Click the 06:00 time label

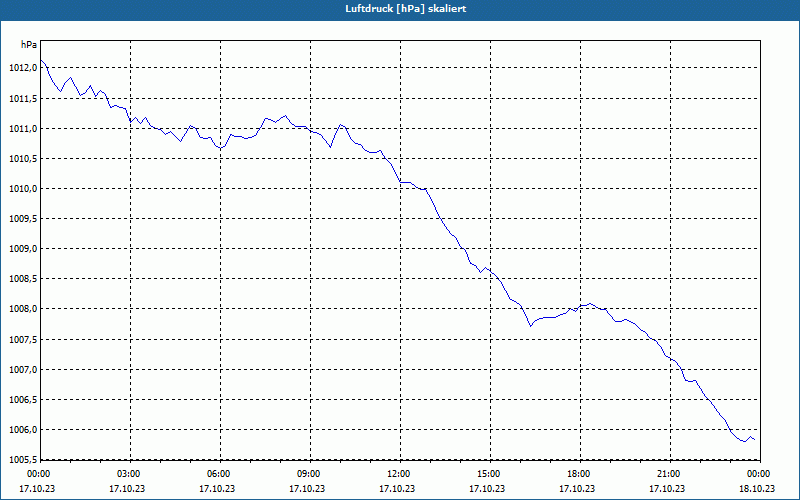coord(220,474)
